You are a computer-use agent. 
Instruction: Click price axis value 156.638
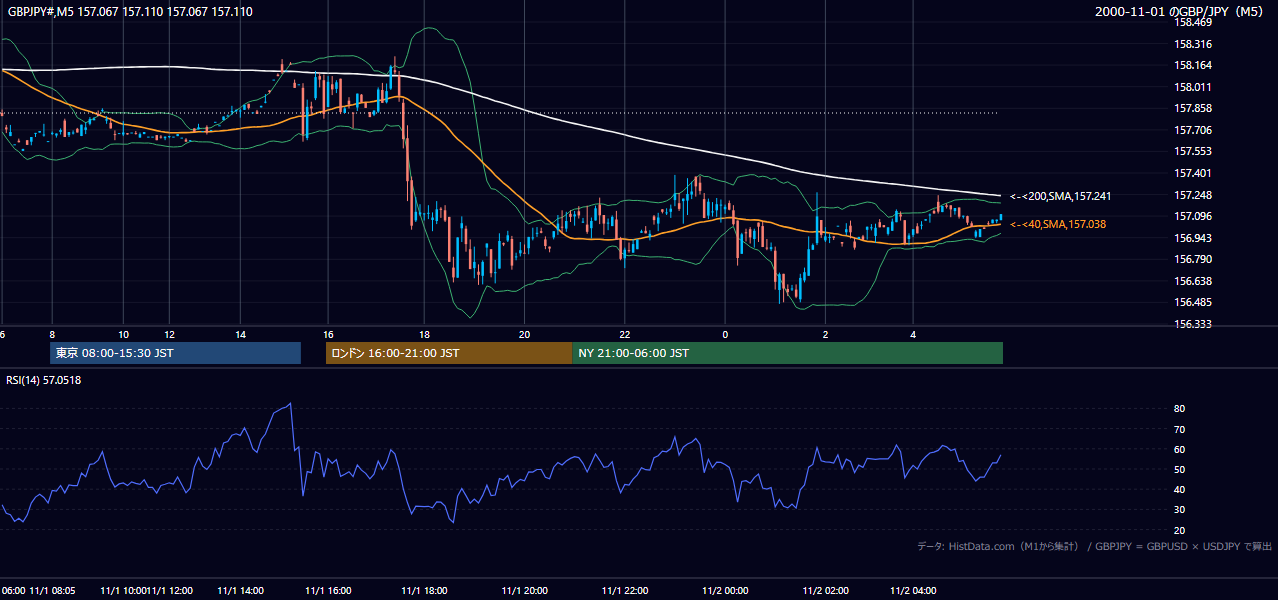click(x=1193, y=281)
